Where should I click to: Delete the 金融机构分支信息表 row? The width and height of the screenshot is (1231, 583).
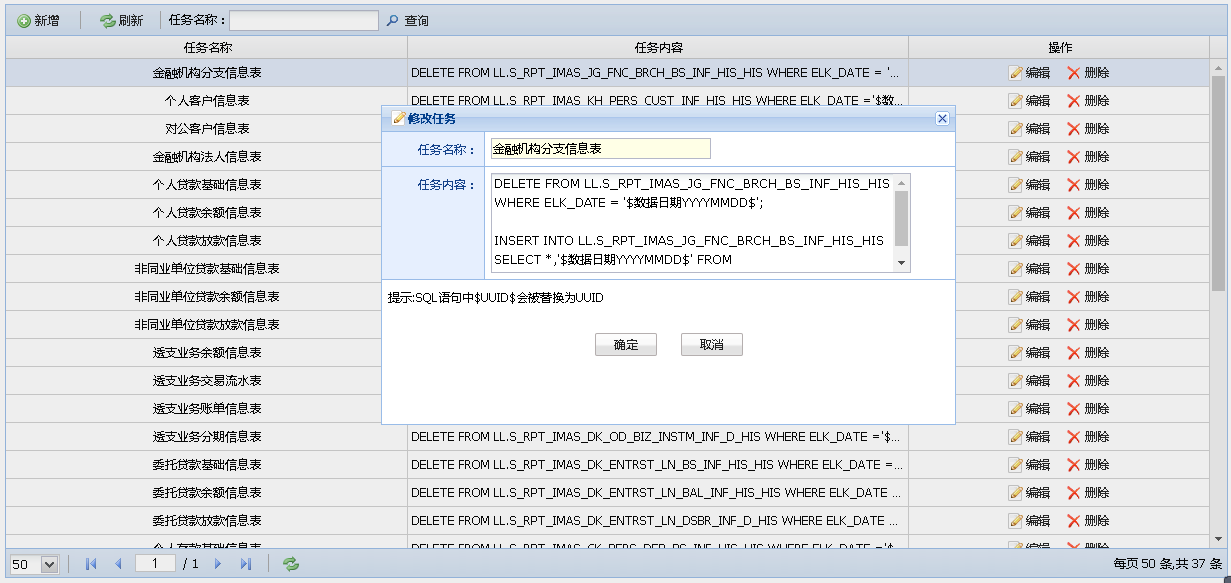[1088, 73]
